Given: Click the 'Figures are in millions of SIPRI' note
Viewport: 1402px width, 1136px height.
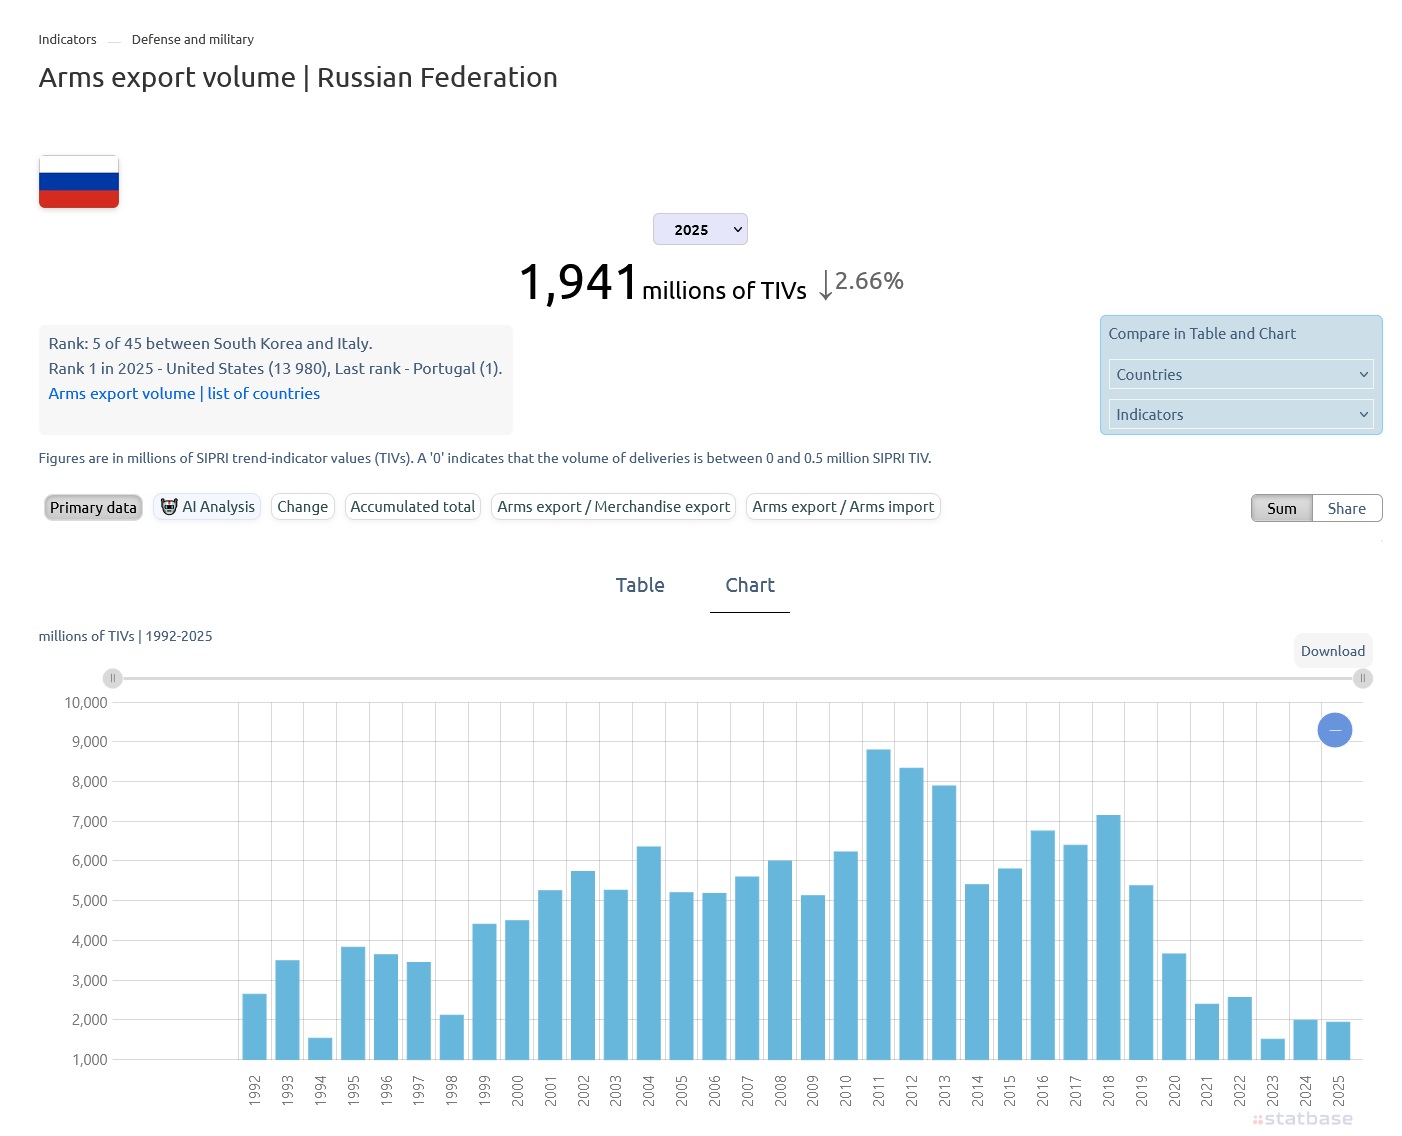Looking at the screenshot, I should (485, 458).
